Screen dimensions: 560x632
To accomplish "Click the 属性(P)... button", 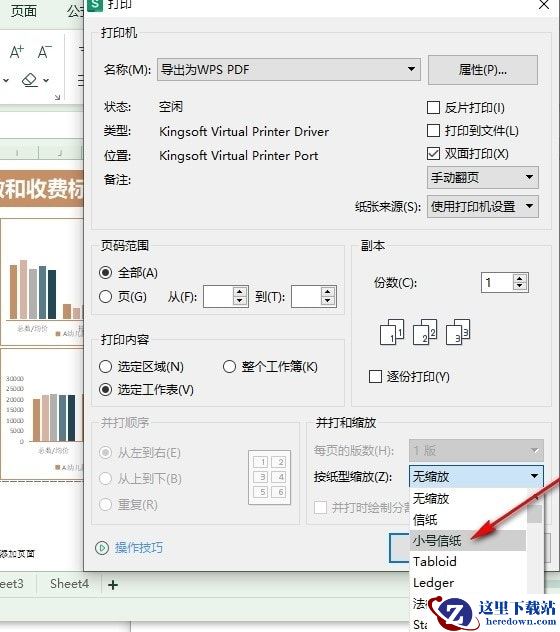I will tap(483, 70).
